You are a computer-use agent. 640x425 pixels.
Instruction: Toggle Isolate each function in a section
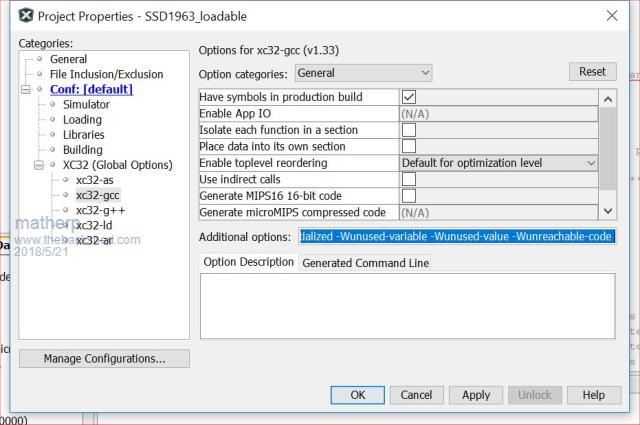[409, 130]
